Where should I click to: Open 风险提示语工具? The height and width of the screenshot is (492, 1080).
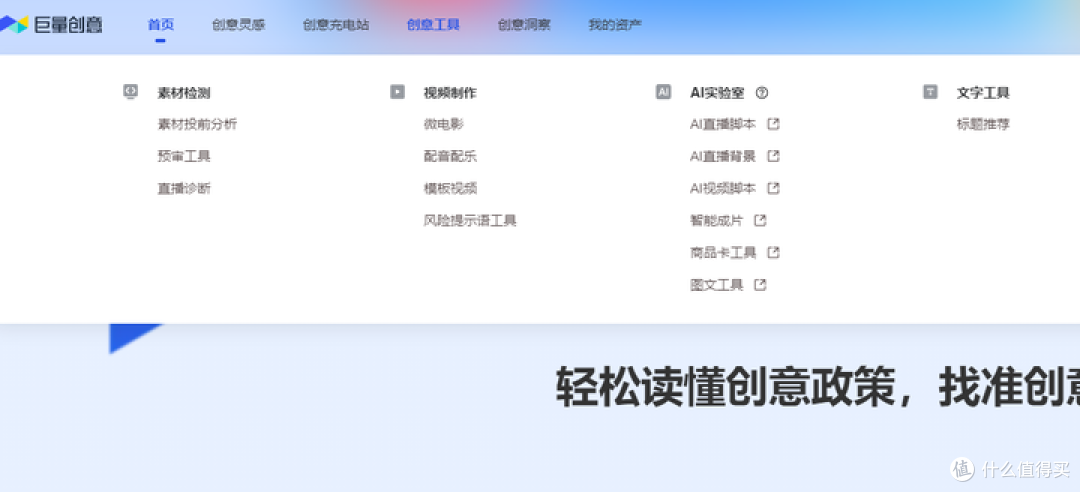(470, 221)
